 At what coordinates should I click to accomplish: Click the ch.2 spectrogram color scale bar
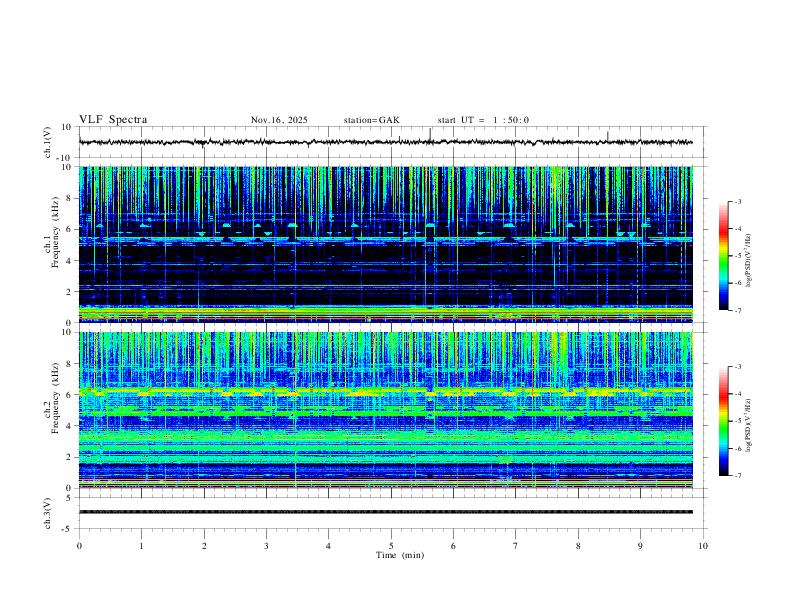tap(724, 421)
